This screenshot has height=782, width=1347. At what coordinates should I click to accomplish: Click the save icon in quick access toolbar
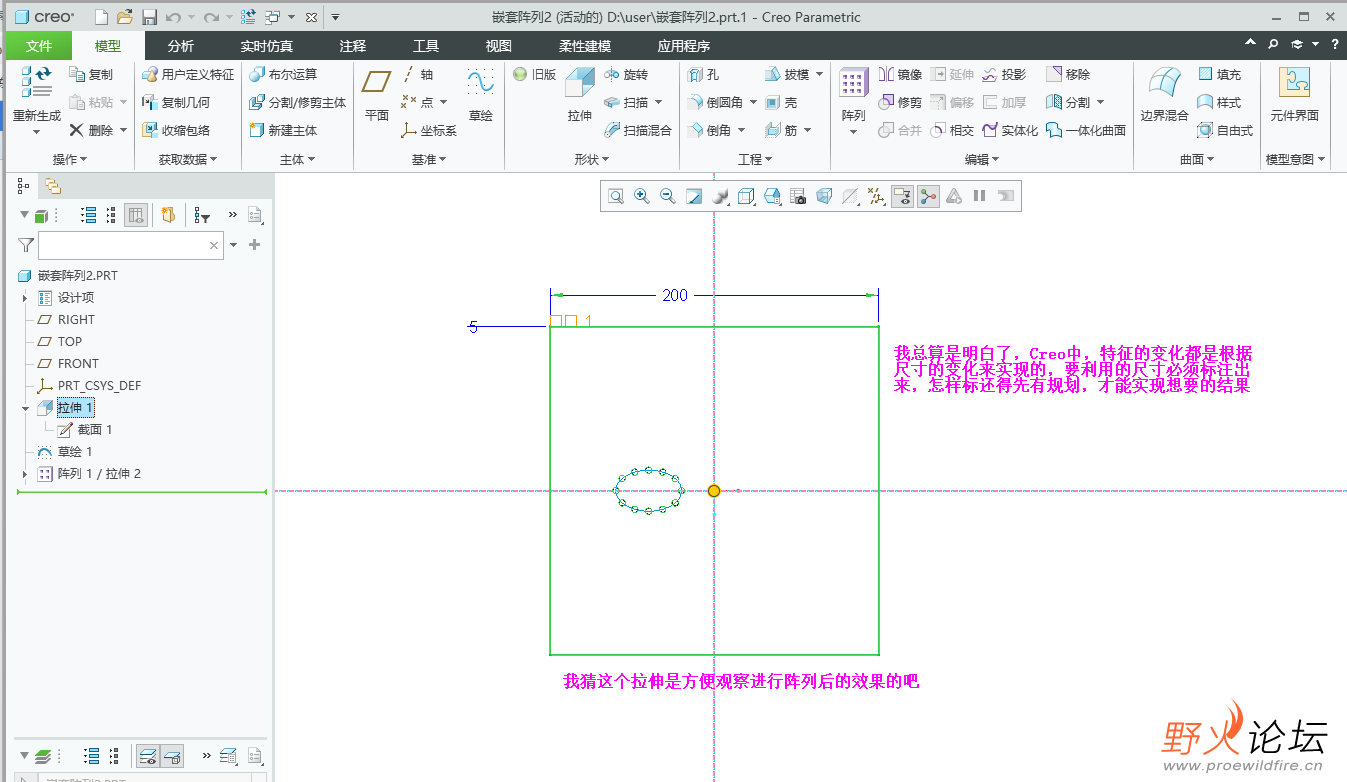pyautogui.click(x=149, y=17)
